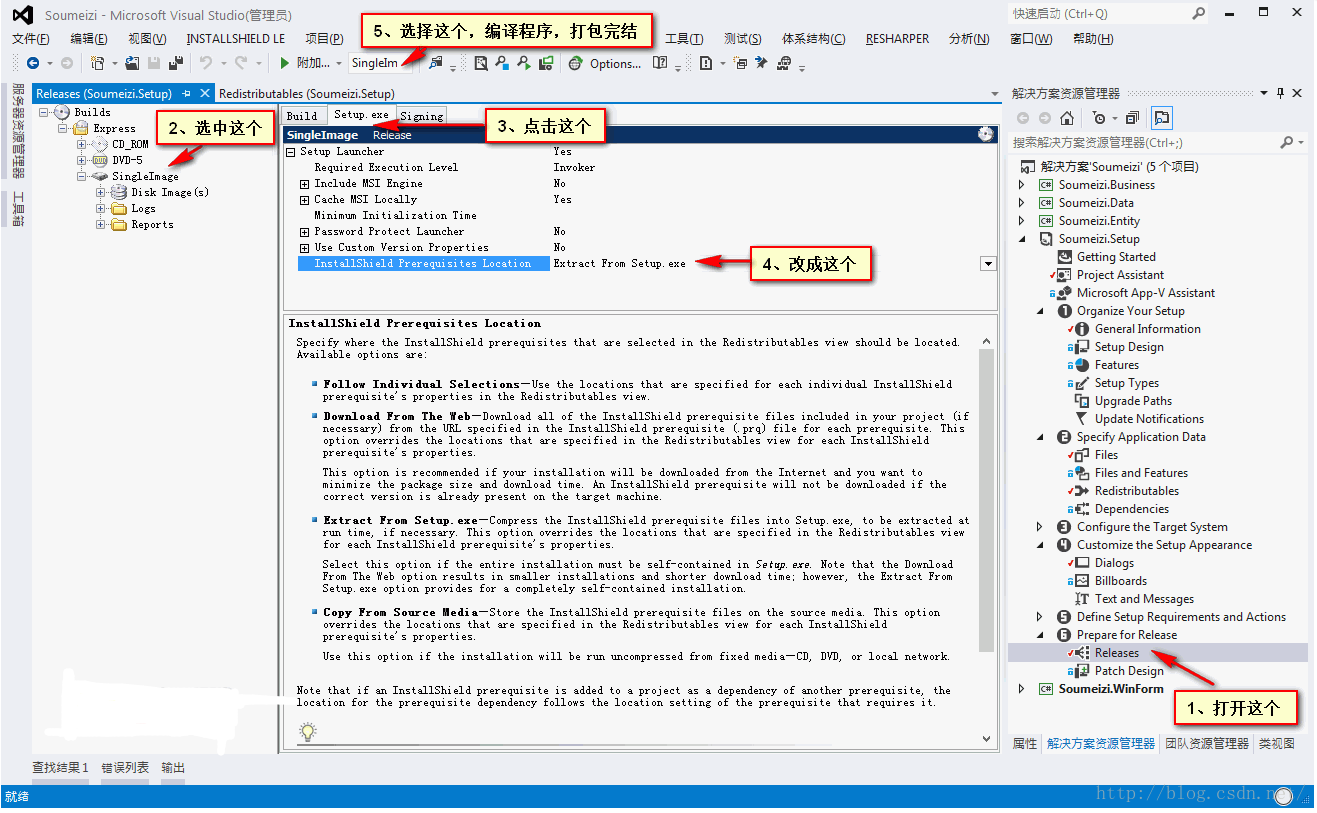Click the help settings icon in SingleImage header
The image size is (1317, 813).
pyautogui.click(x=985, y=134)
